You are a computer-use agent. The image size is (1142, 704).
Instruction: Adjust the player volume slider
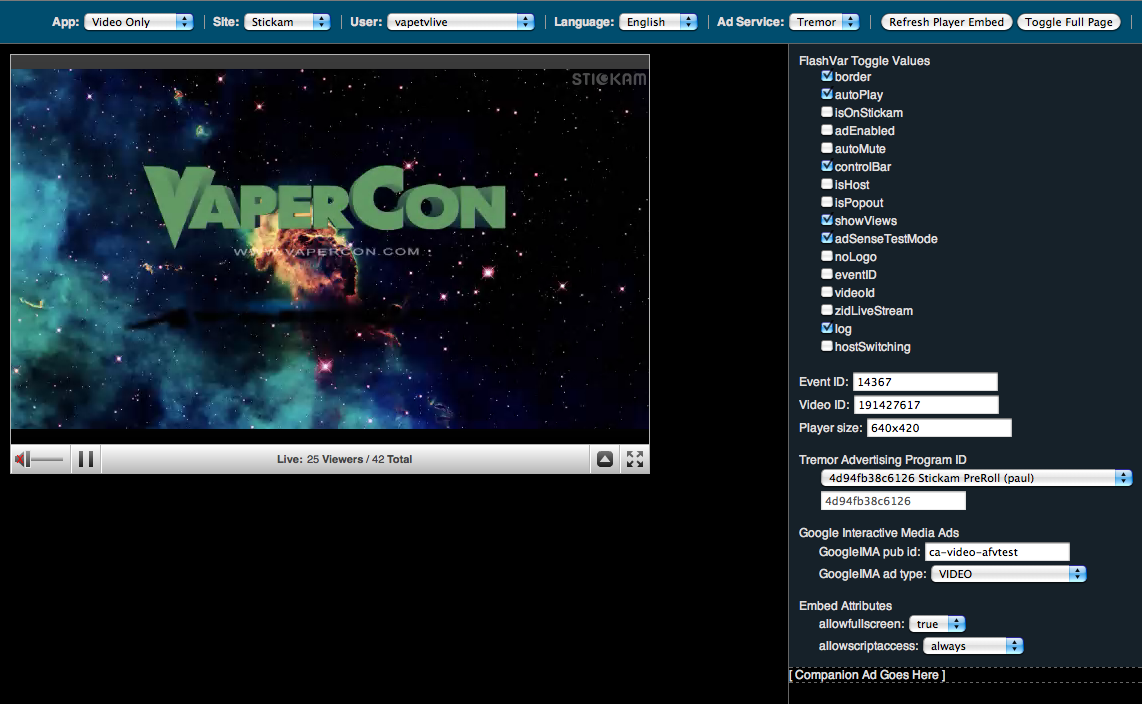47,459
